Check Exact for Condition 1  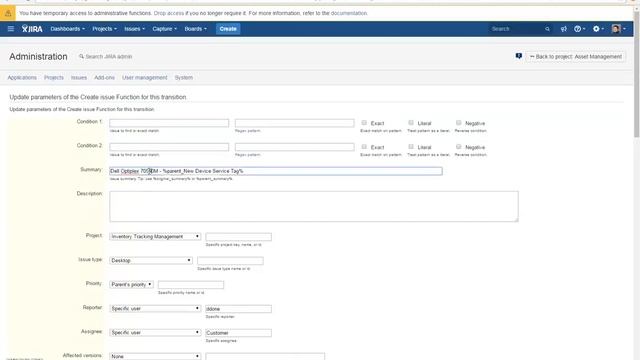364,122
